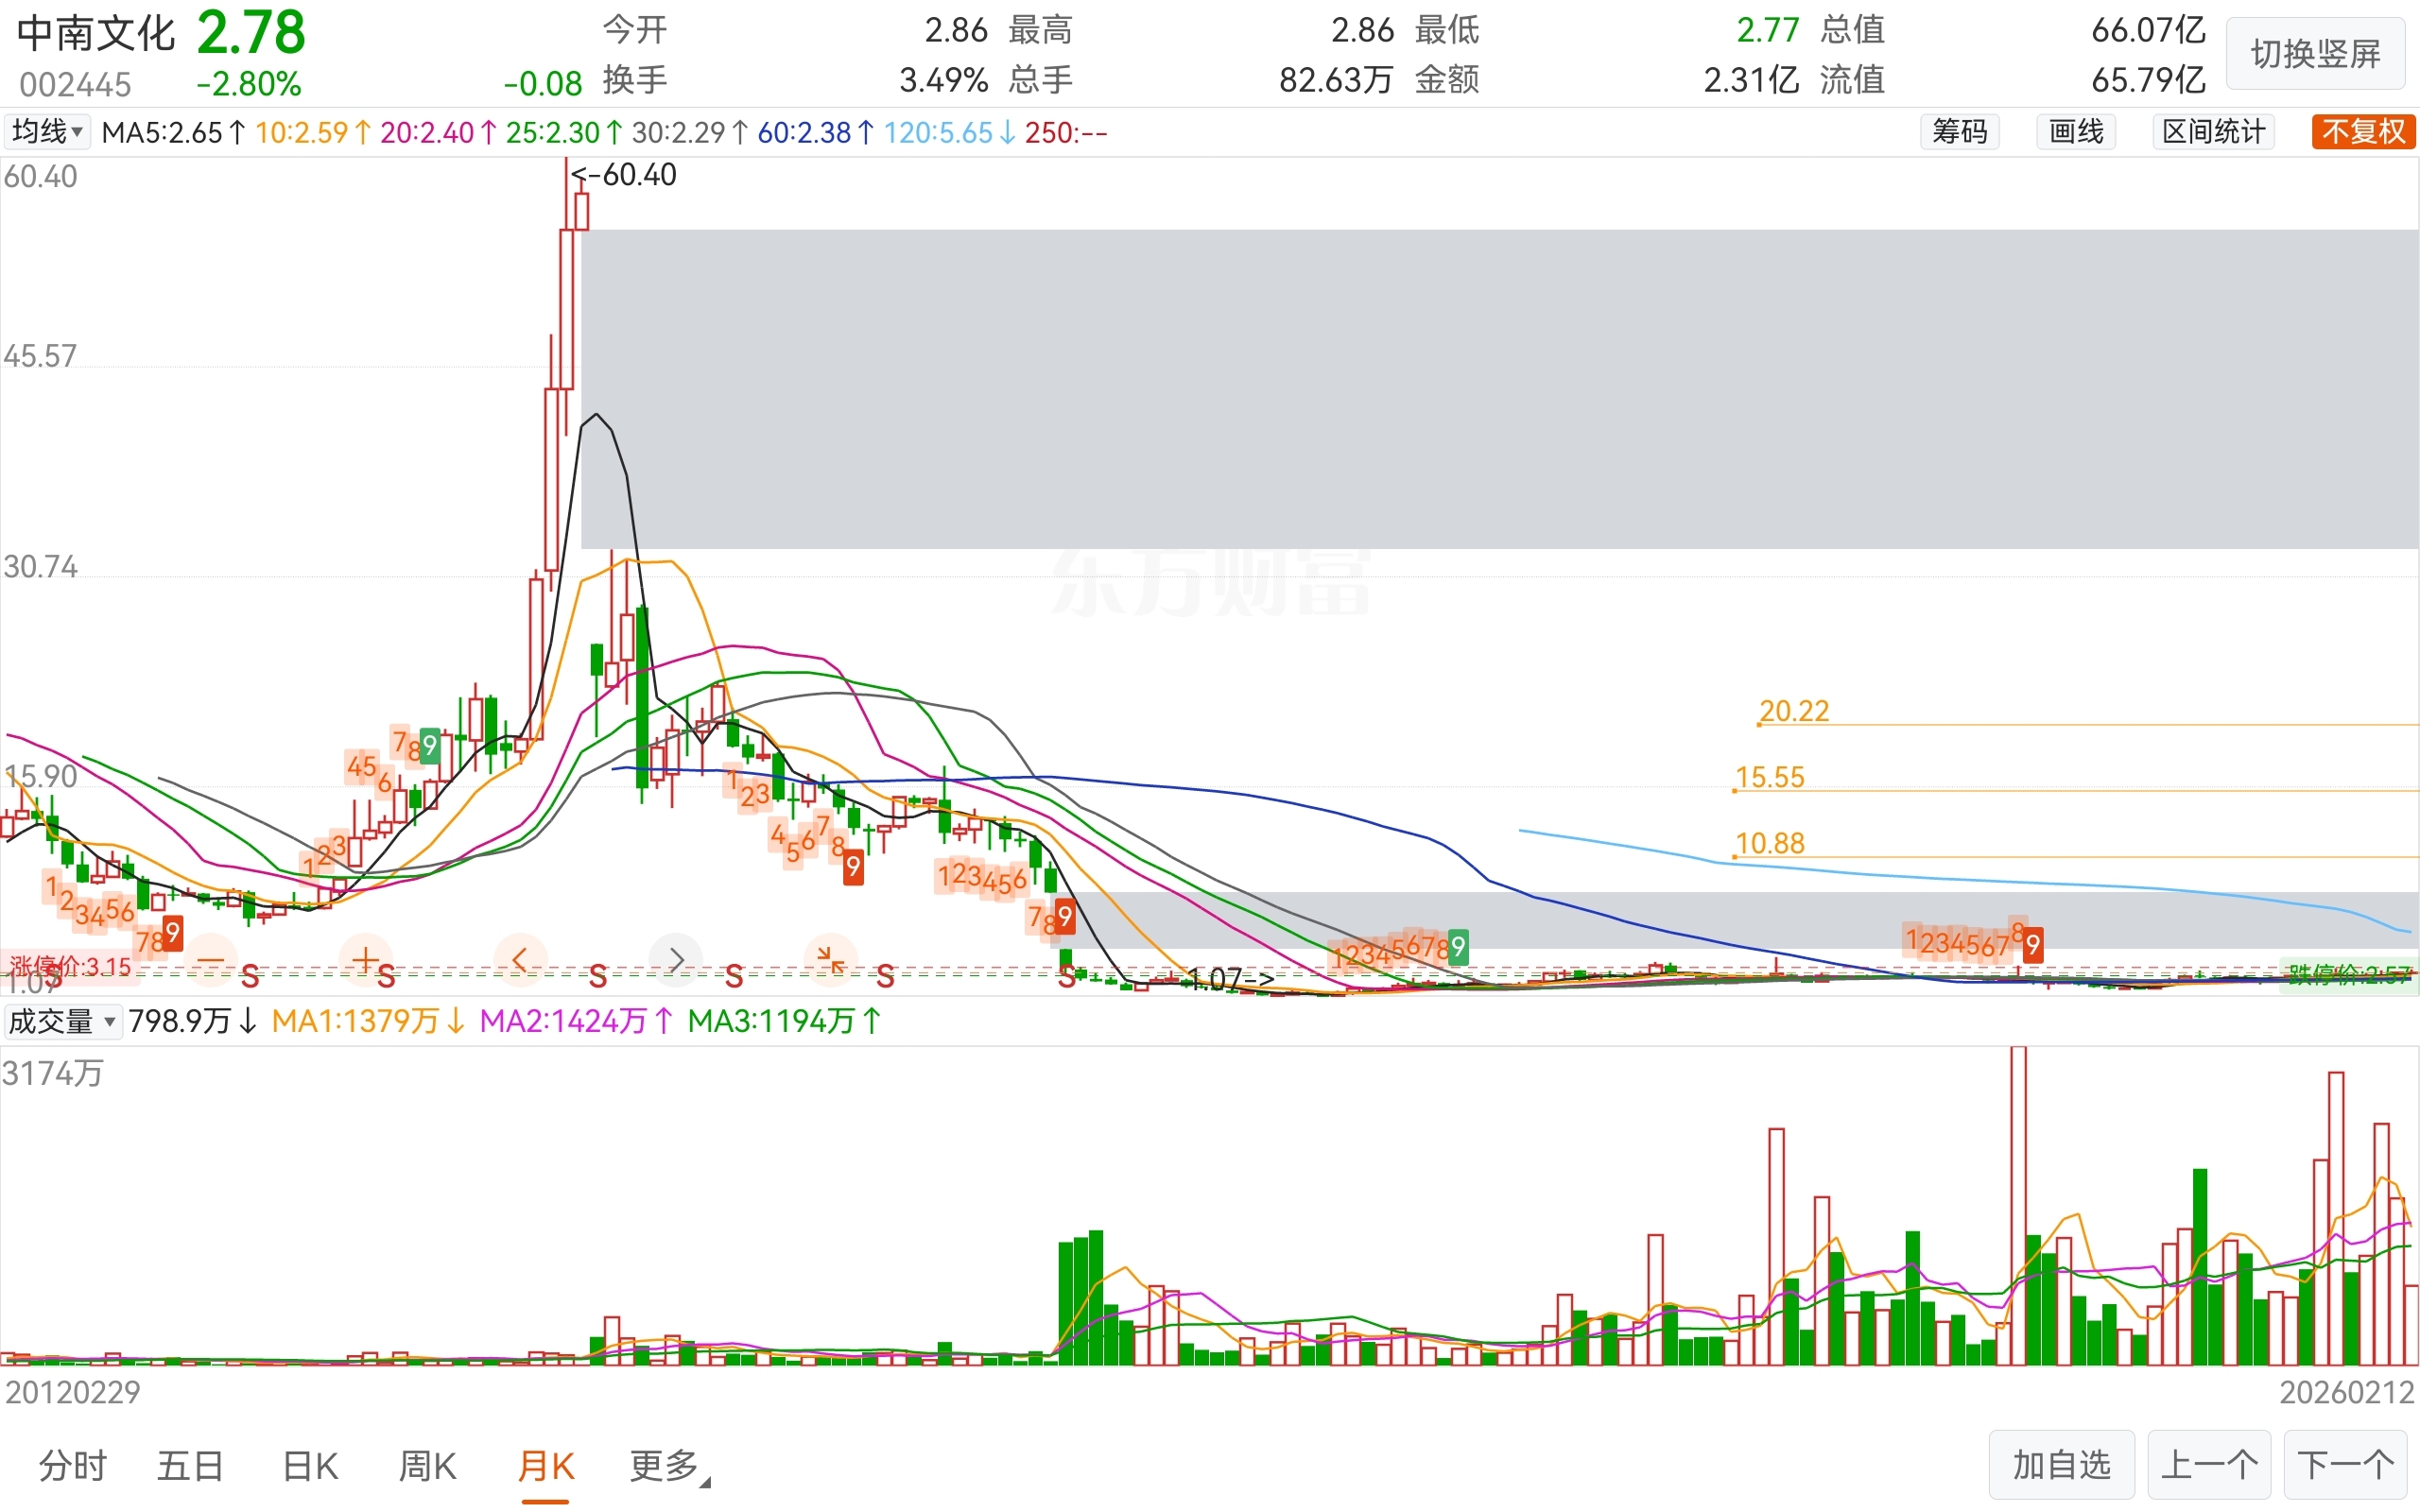Viewport: 2420px width, 1512px height.
Task: Click the red S marker nearest the price crash
Action: (x=1067, y=977)
